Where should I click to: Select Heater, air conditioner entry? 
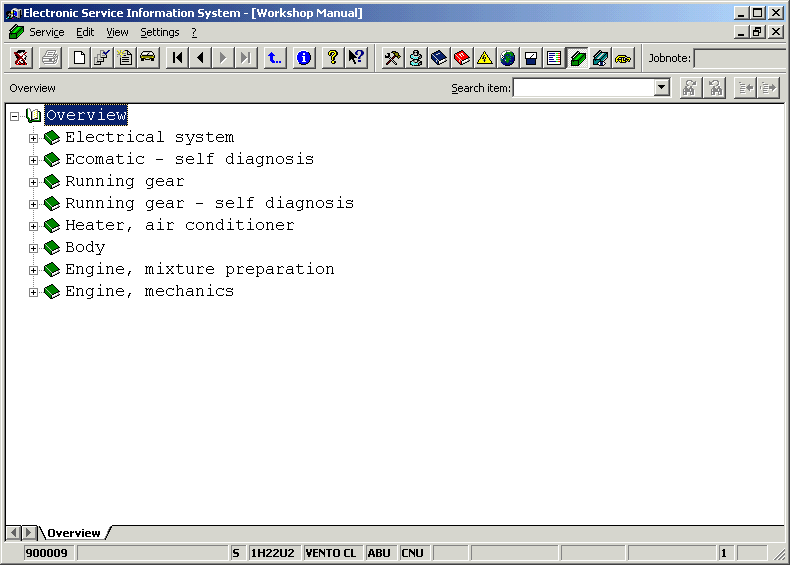[x=180, y=225]
